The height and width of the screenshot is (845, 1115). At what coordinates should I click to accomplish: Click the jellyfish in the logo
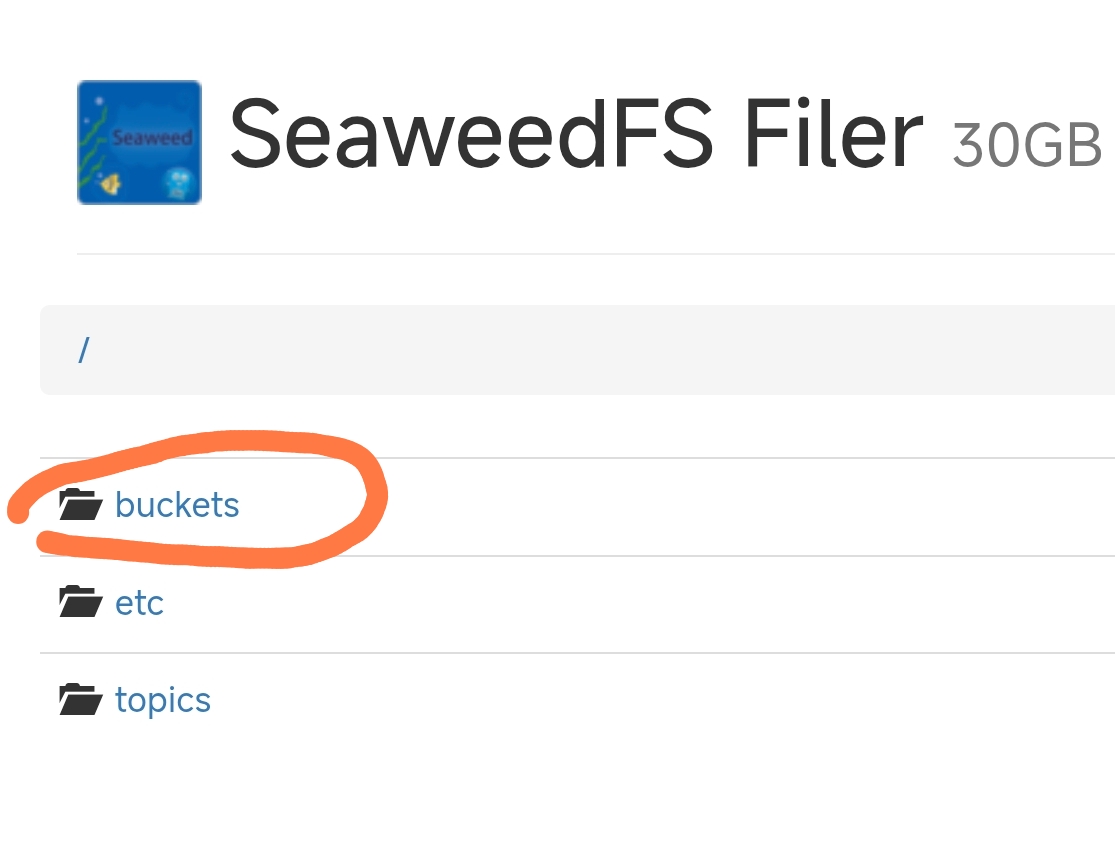175,182
